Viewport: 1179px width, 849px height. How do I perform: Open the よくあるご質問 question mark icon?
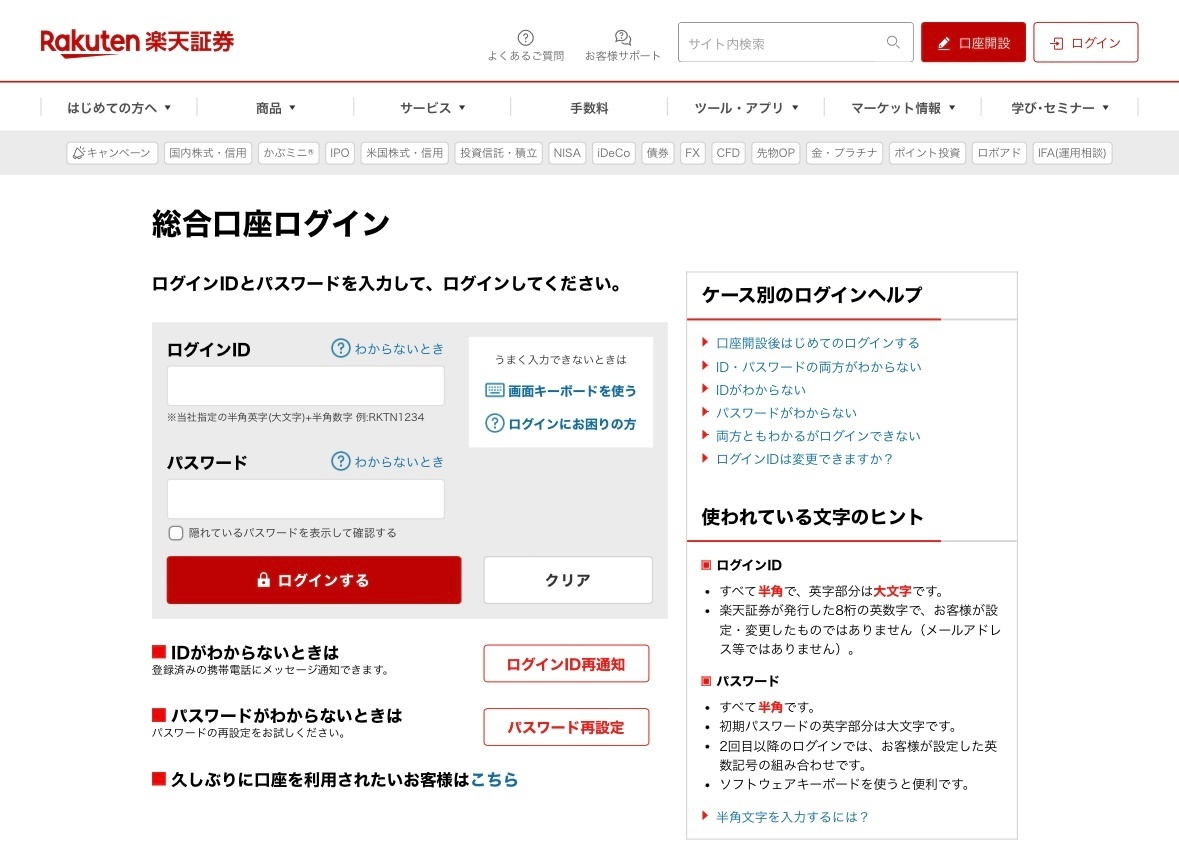click(526, 38)
